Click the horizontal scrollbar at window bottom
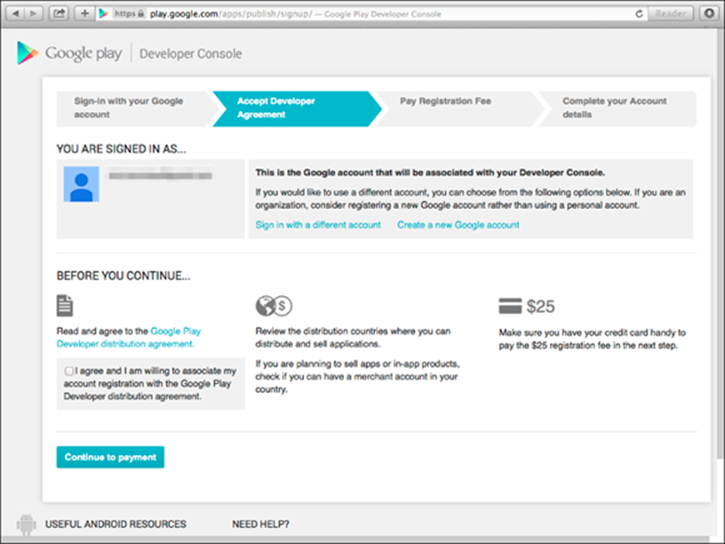The image size is (725, 544). [355, 539]
